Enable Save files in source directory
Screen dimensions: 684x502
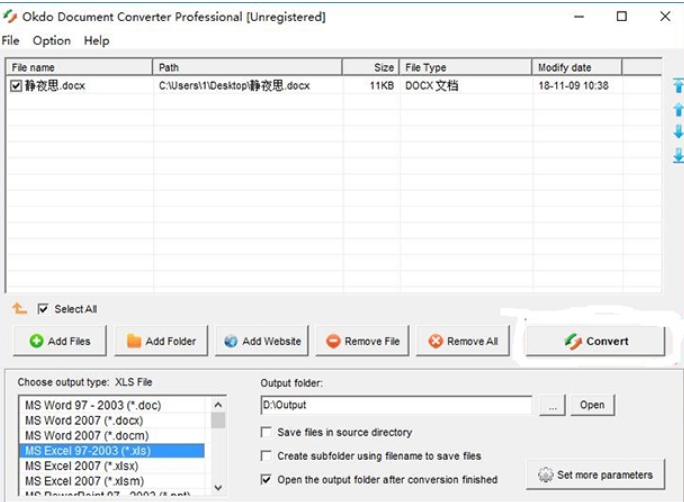pyautogui.click(x=266, y=432)
